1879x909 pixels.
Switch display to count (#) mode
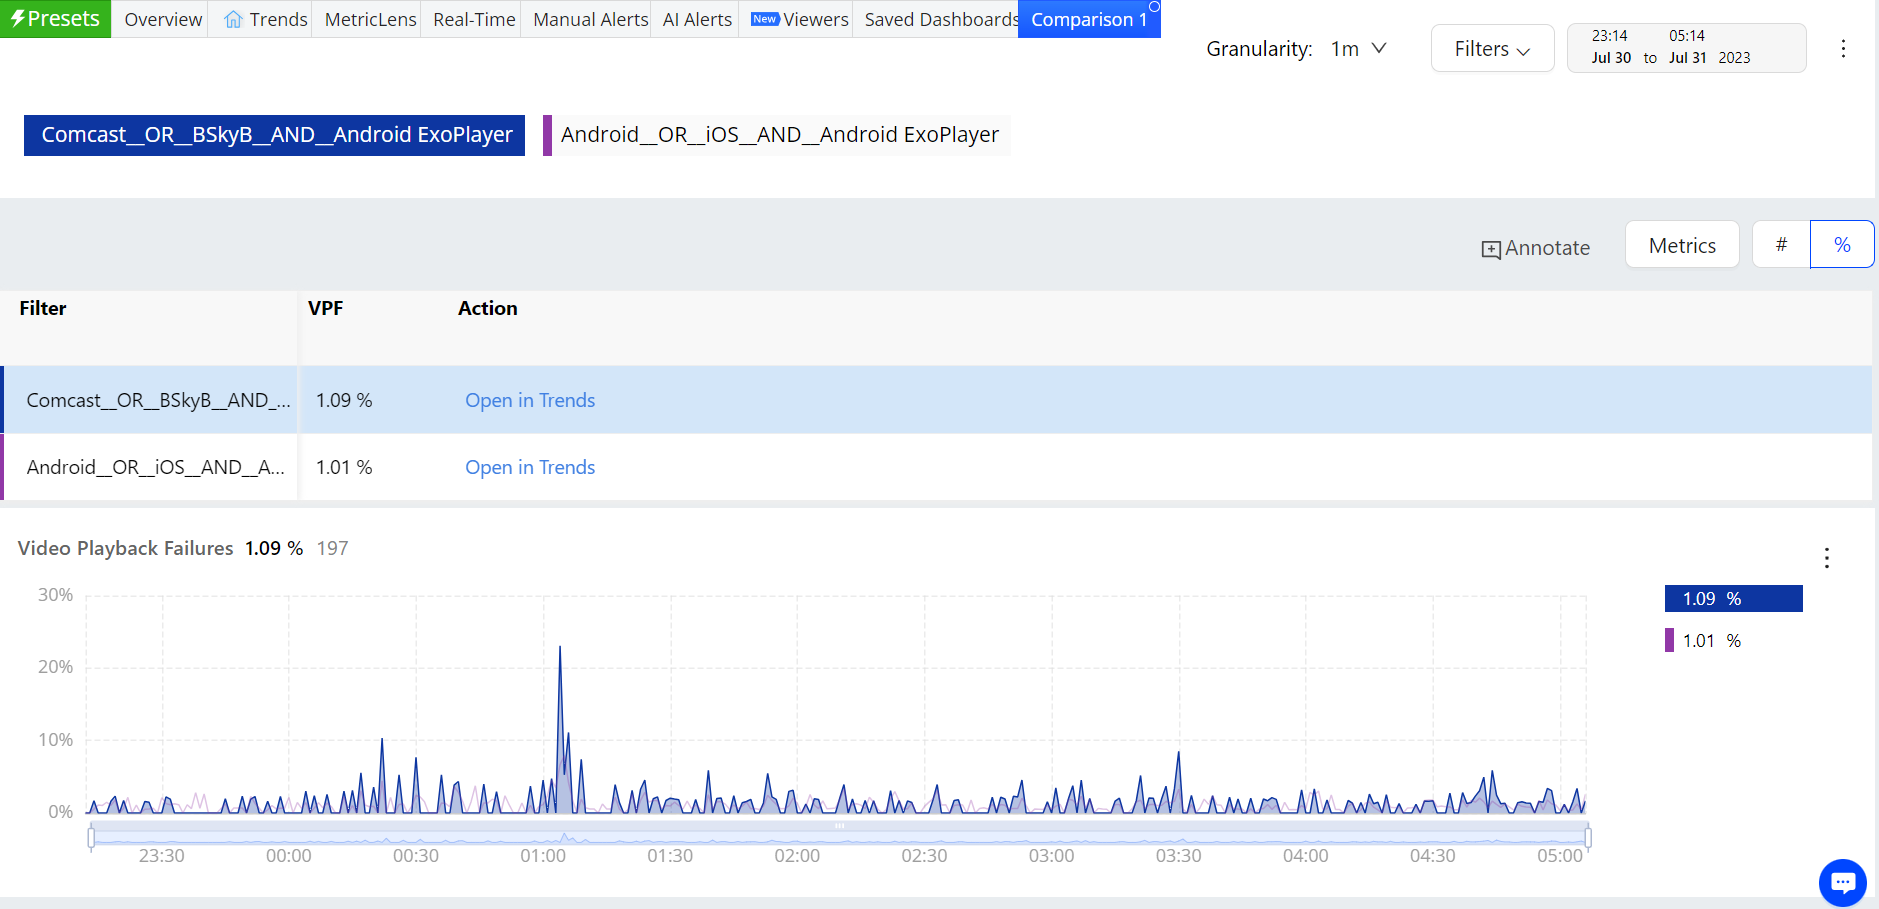click(1781, 245)
